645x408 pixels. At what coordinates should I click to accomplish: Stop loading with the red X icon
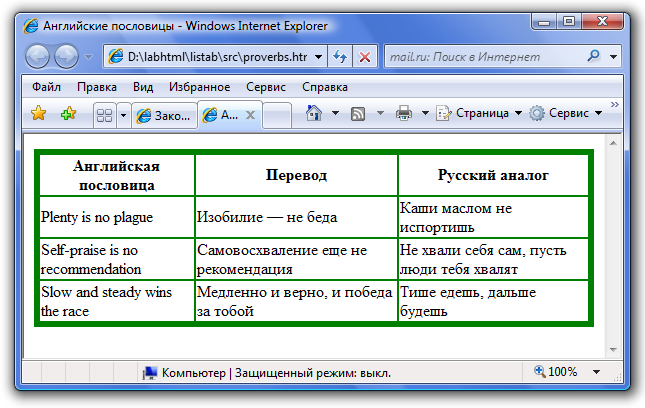(x=365, y=56)
